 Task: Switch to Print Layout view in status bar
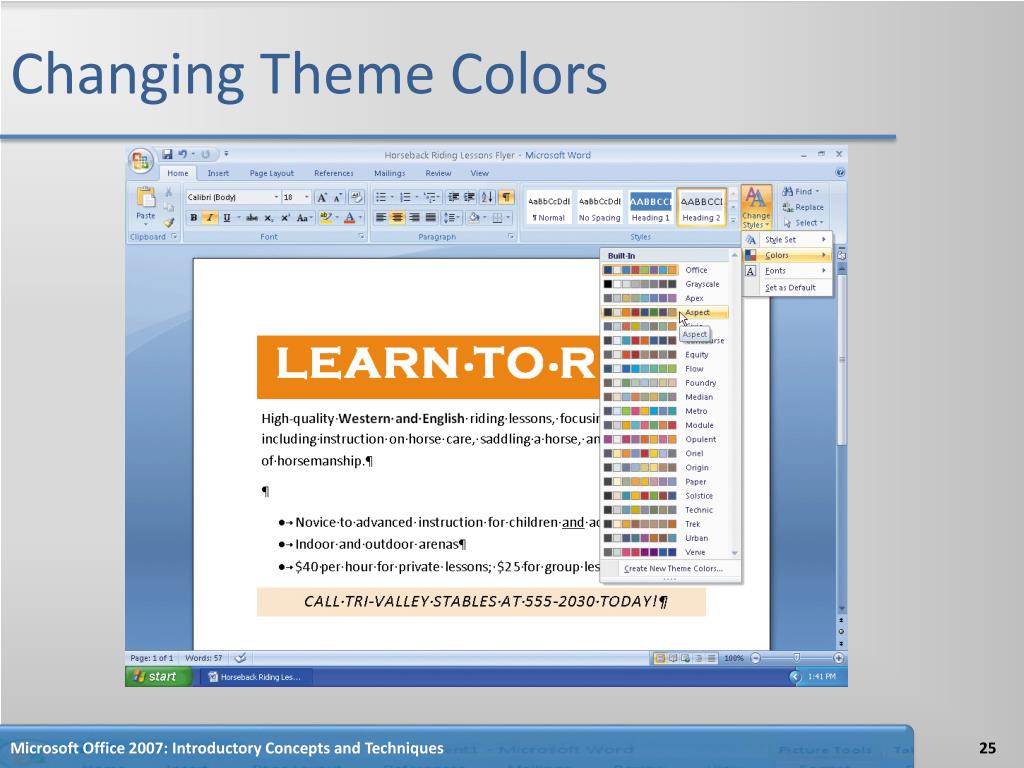click(660, 658)
